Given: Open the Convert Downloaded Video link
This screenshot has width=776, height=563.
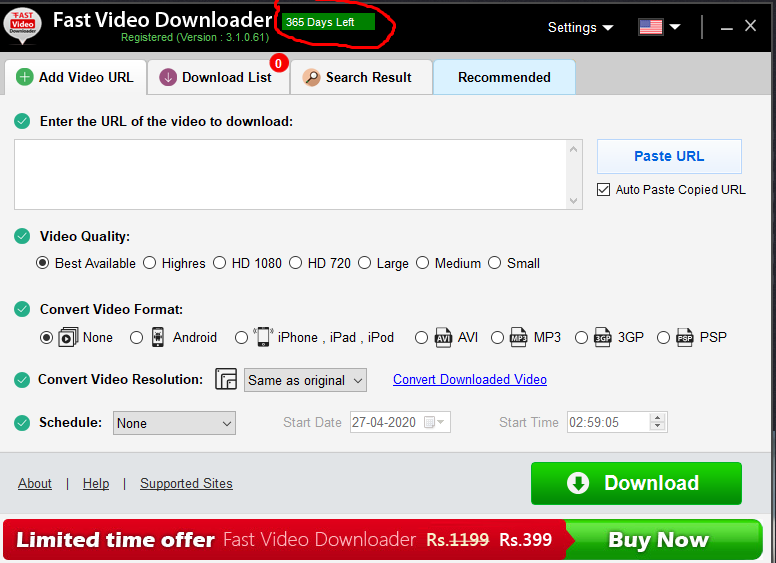Looking at the screenshot, I should coord(470,379).
